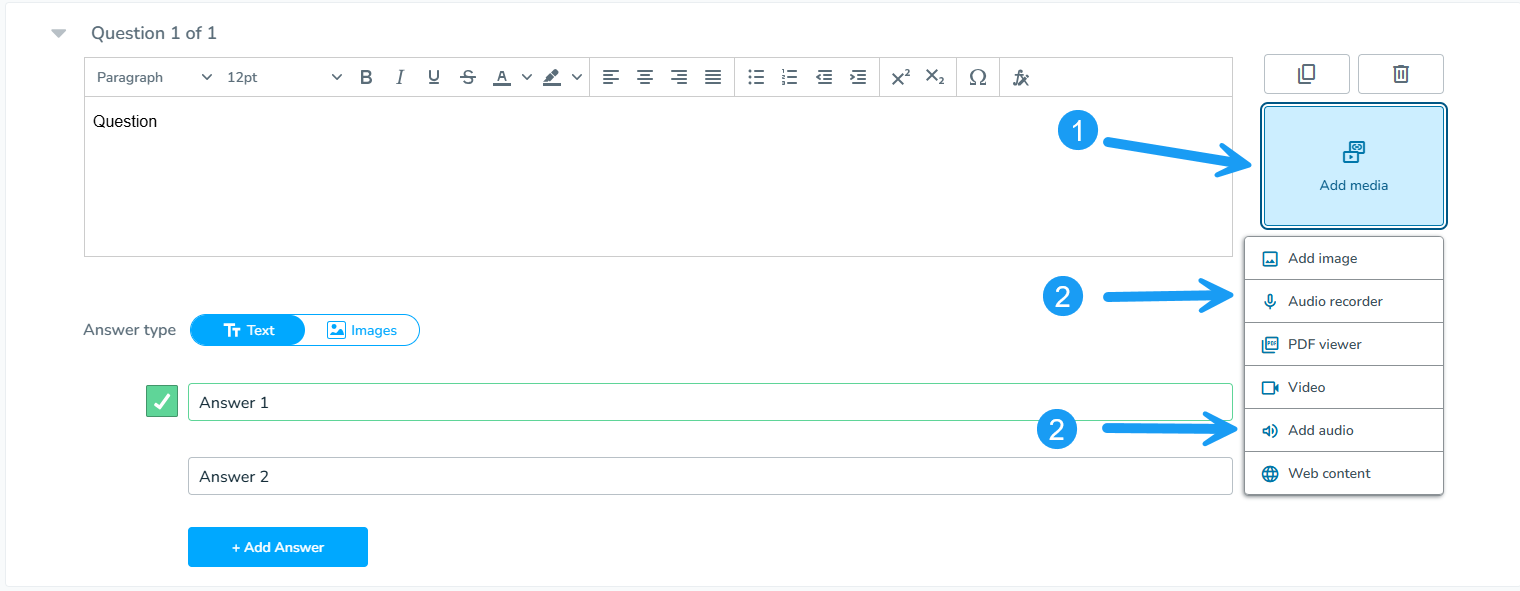Viewport: 1520px width, 591px height.
Task: Click the Answer 2 input field
Action: [710, 476]
